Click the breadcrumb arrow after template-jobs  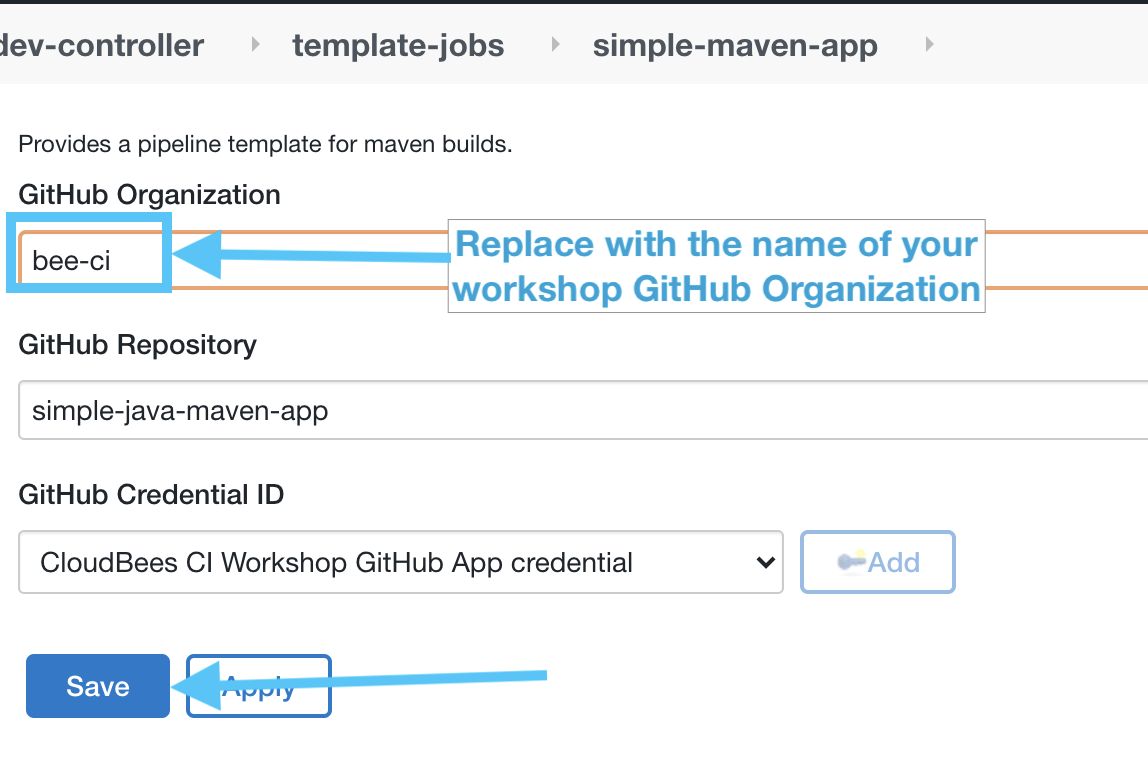[x=554, y=44]
